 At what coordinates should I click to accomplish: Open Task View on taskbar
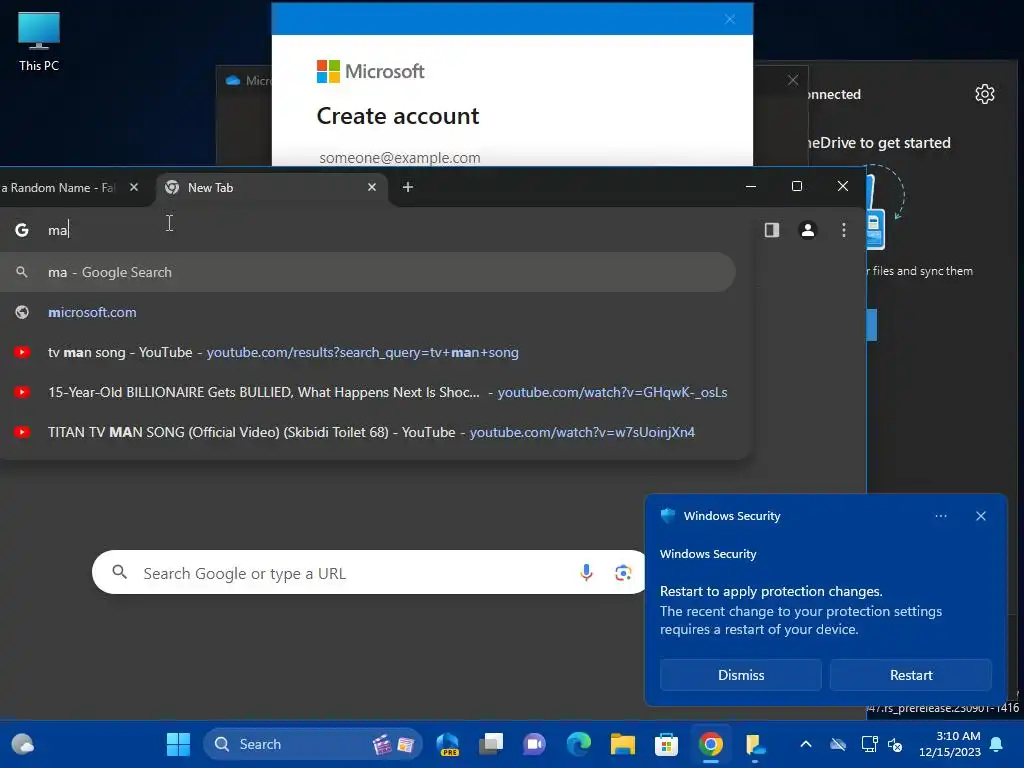(x=491, y=744)
